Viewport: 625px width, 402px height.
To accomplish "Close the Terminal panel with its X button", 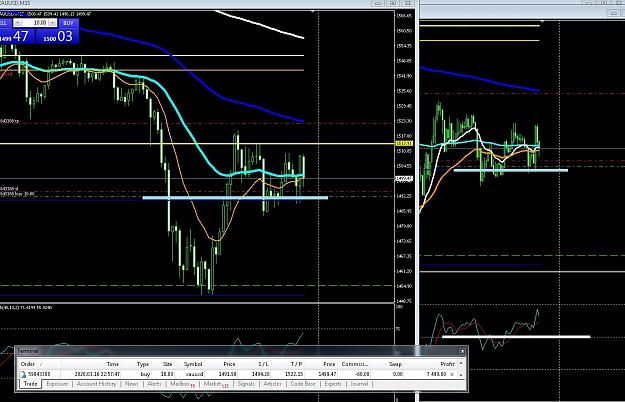I will pos(462,351).
